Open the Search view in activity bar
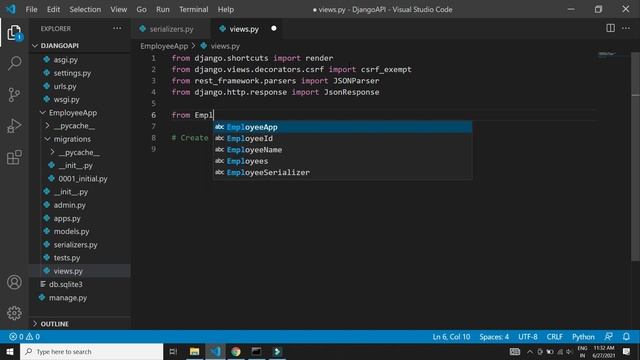 coord(14,63)
